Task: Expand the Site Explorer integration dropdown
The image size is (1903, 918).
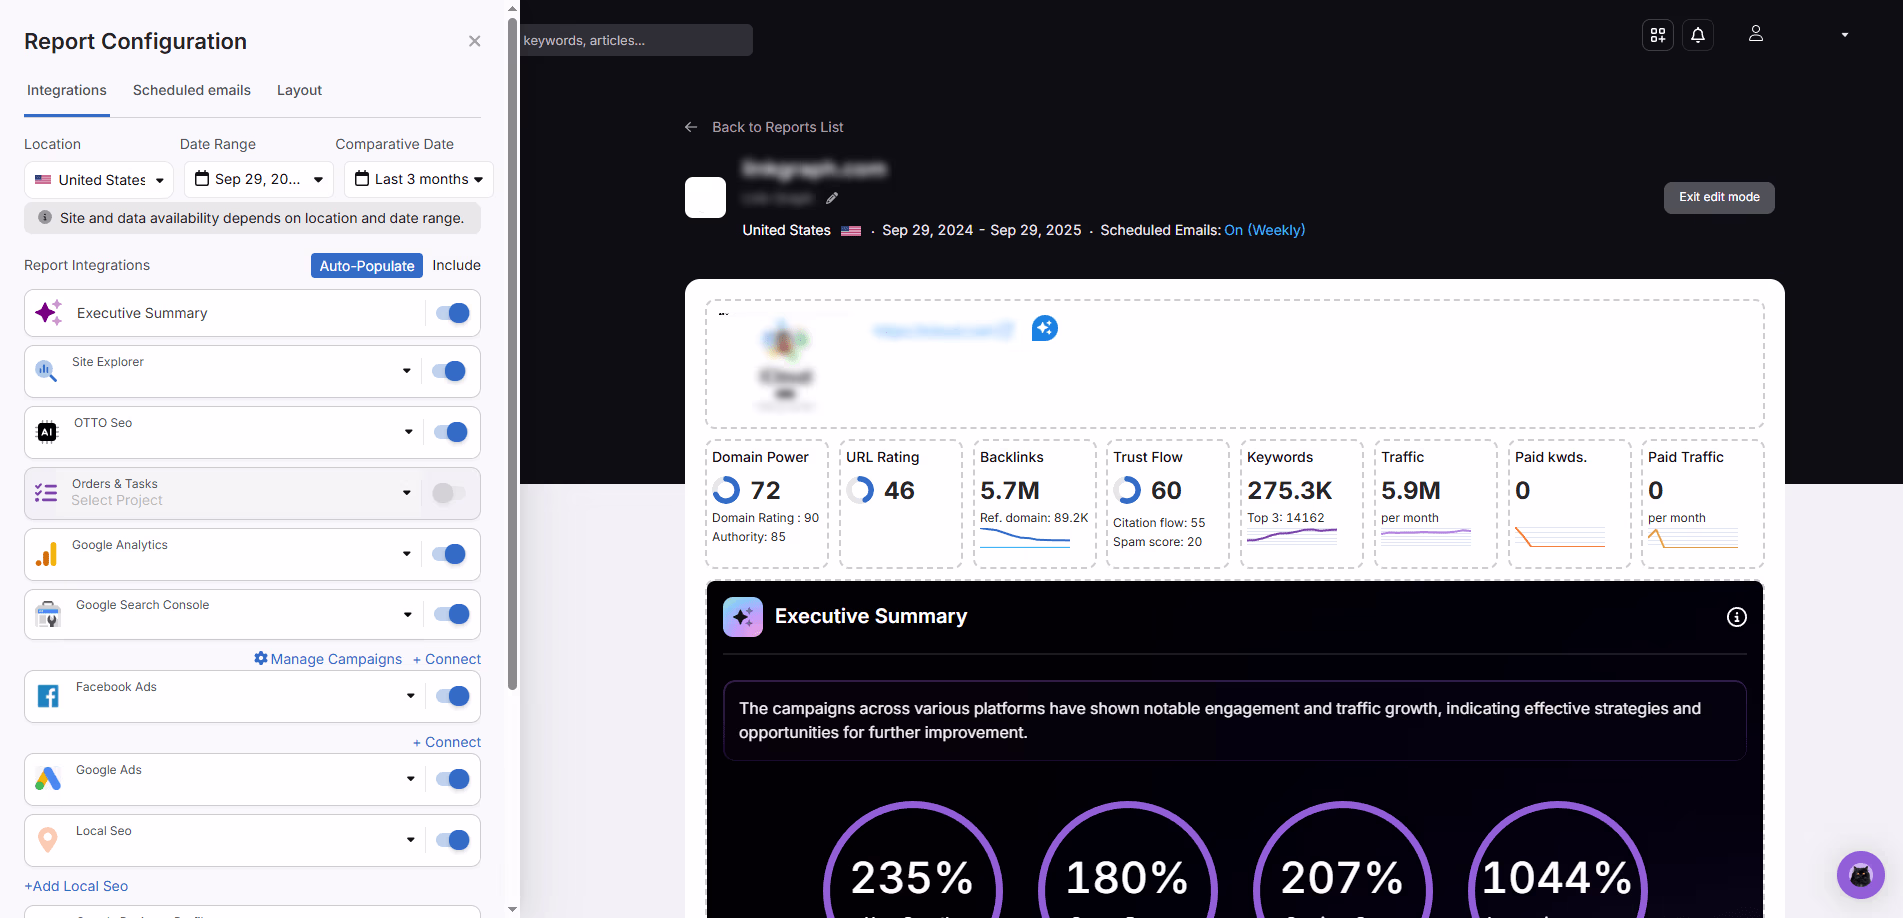Action: [406, 371]
